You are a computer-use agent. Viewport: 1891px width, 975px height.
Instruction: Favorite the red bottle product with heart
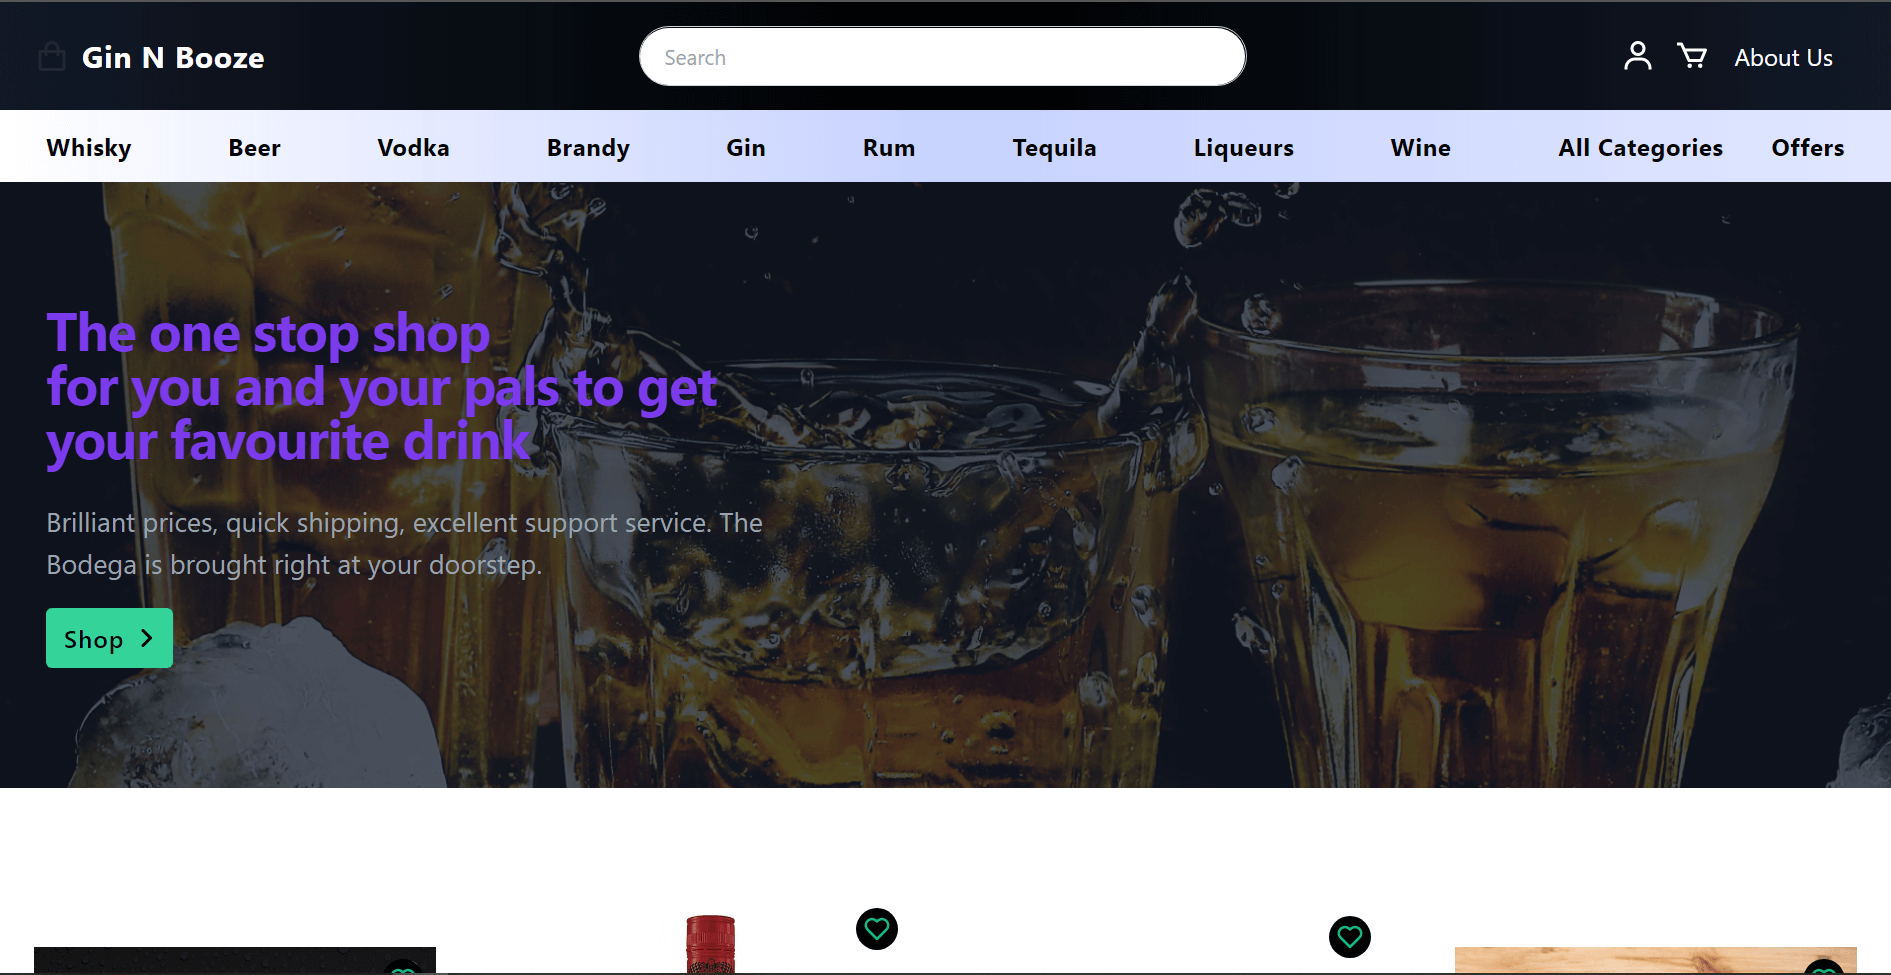click(x=877, y=929)
